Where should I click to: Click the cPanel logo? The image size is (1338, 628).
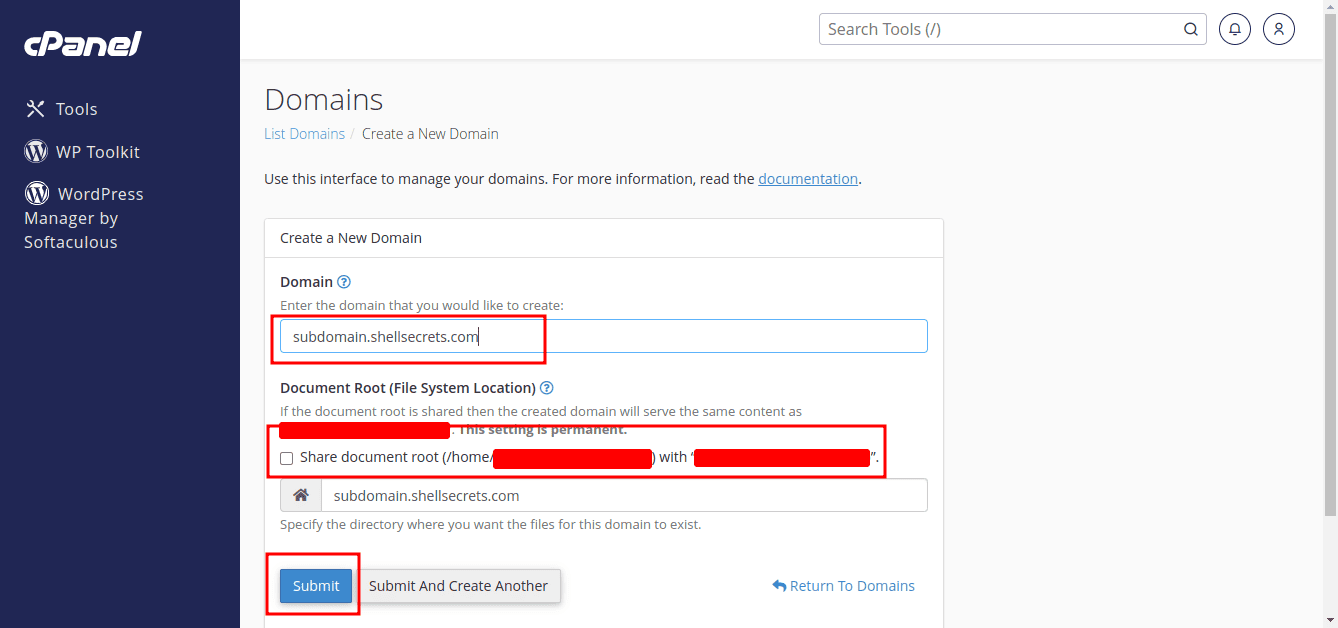(82, 44)
